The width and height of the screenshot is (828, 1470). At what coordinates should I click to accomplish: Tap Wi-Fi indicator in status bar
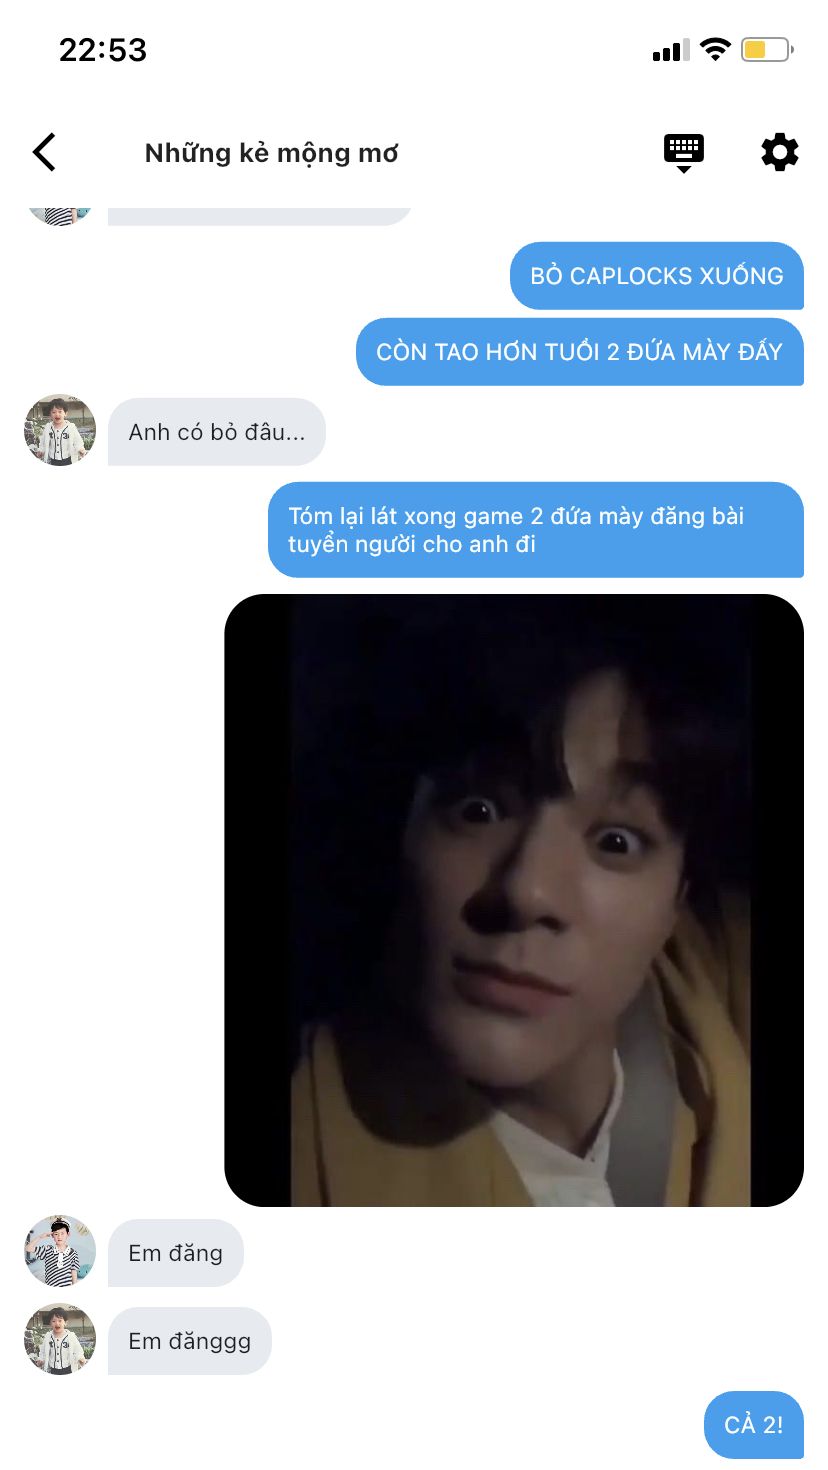tap(716, 49)
